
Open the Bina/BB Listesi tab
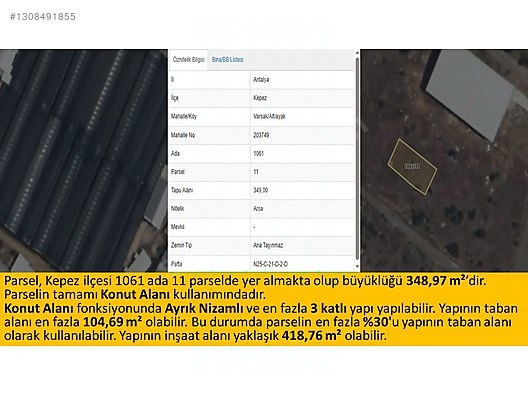[228, 60]
